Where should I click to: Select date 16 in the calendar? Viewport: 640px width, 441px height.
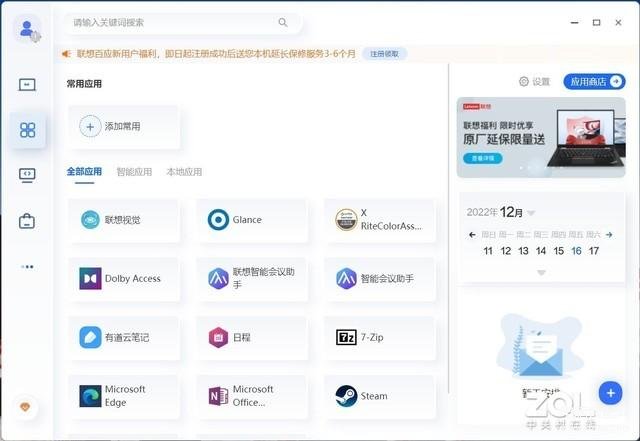point(576,251)
